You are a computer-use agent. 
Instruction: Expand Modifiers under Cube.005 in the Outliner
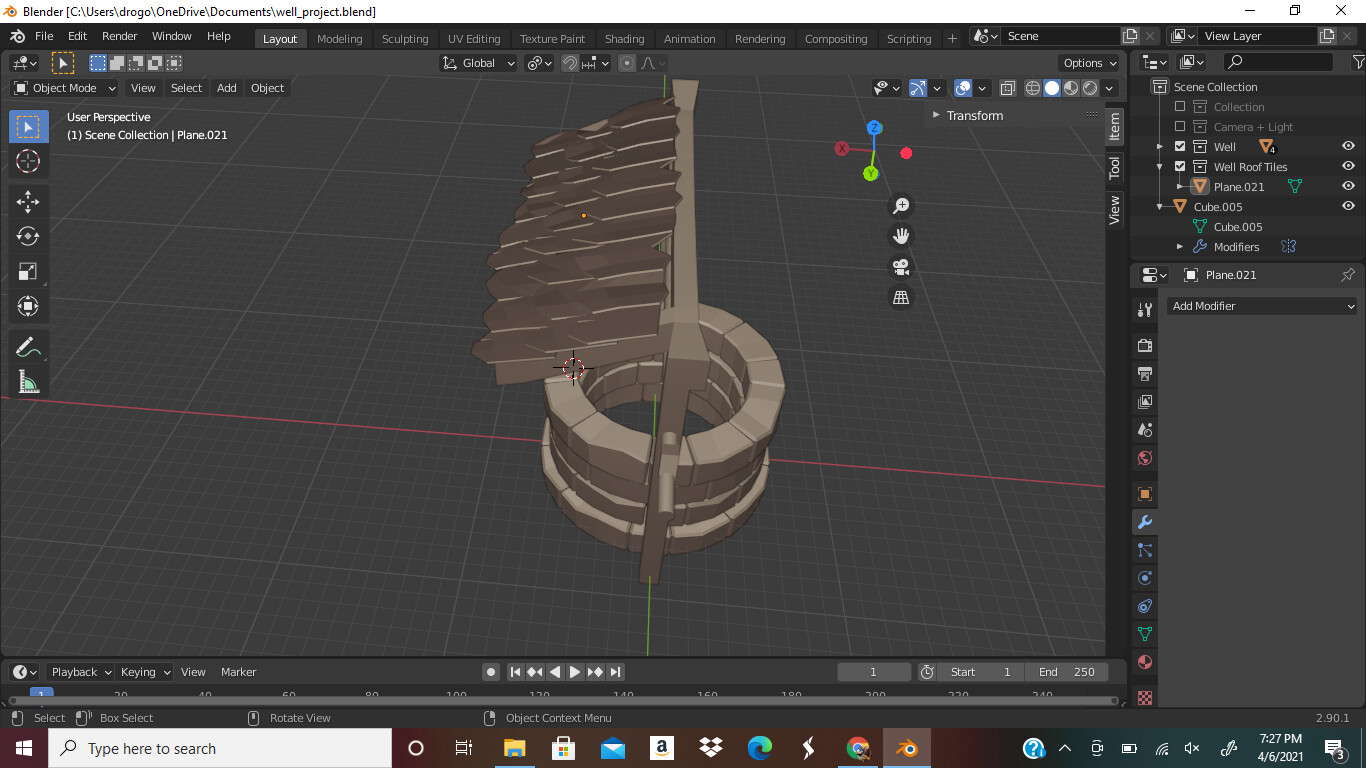pos(1180,246)
